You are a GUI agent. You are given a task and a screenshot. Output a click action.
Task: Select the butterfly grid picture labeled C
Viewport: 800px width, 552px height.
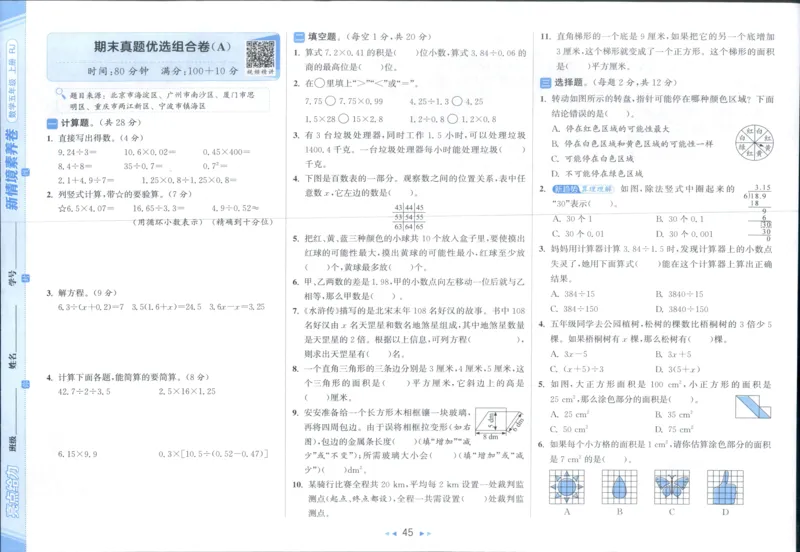[672, 487]
